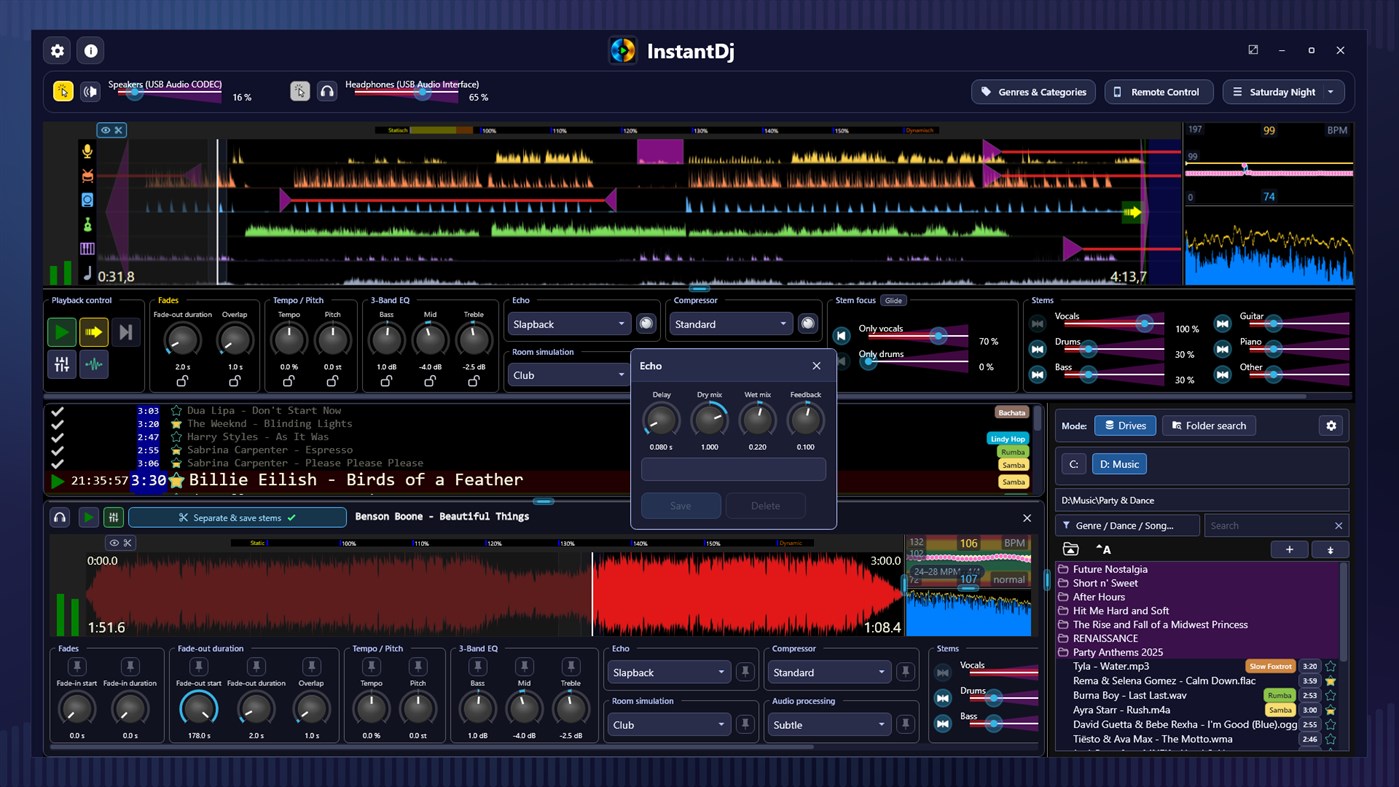Open the Genre / Dance / Song filter dropdown
The image size is (1399, 787).
[x=1127, y=525]
